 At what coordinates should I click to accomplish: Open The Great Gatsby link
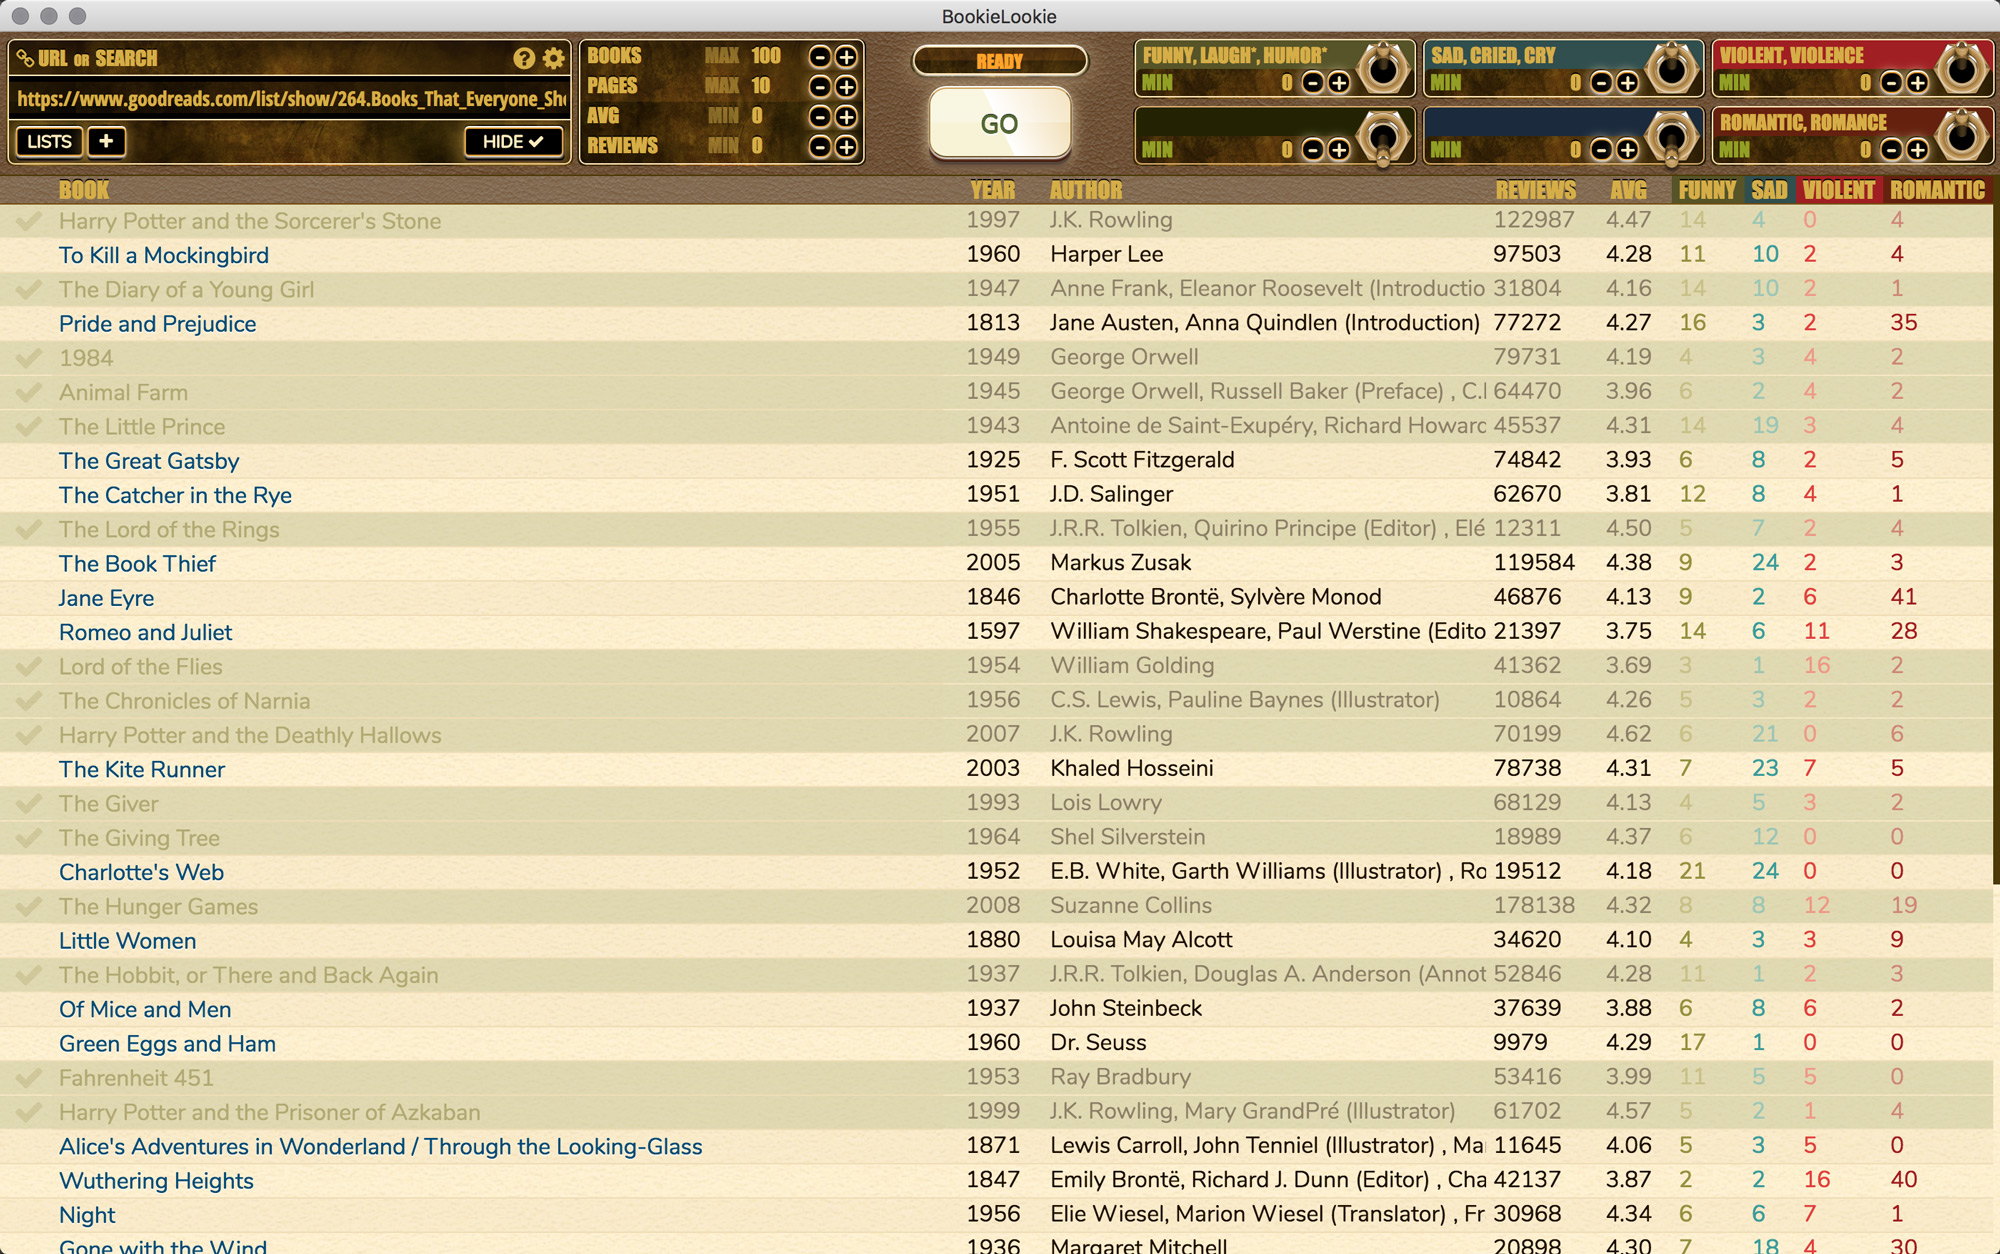tap(149, 461)
